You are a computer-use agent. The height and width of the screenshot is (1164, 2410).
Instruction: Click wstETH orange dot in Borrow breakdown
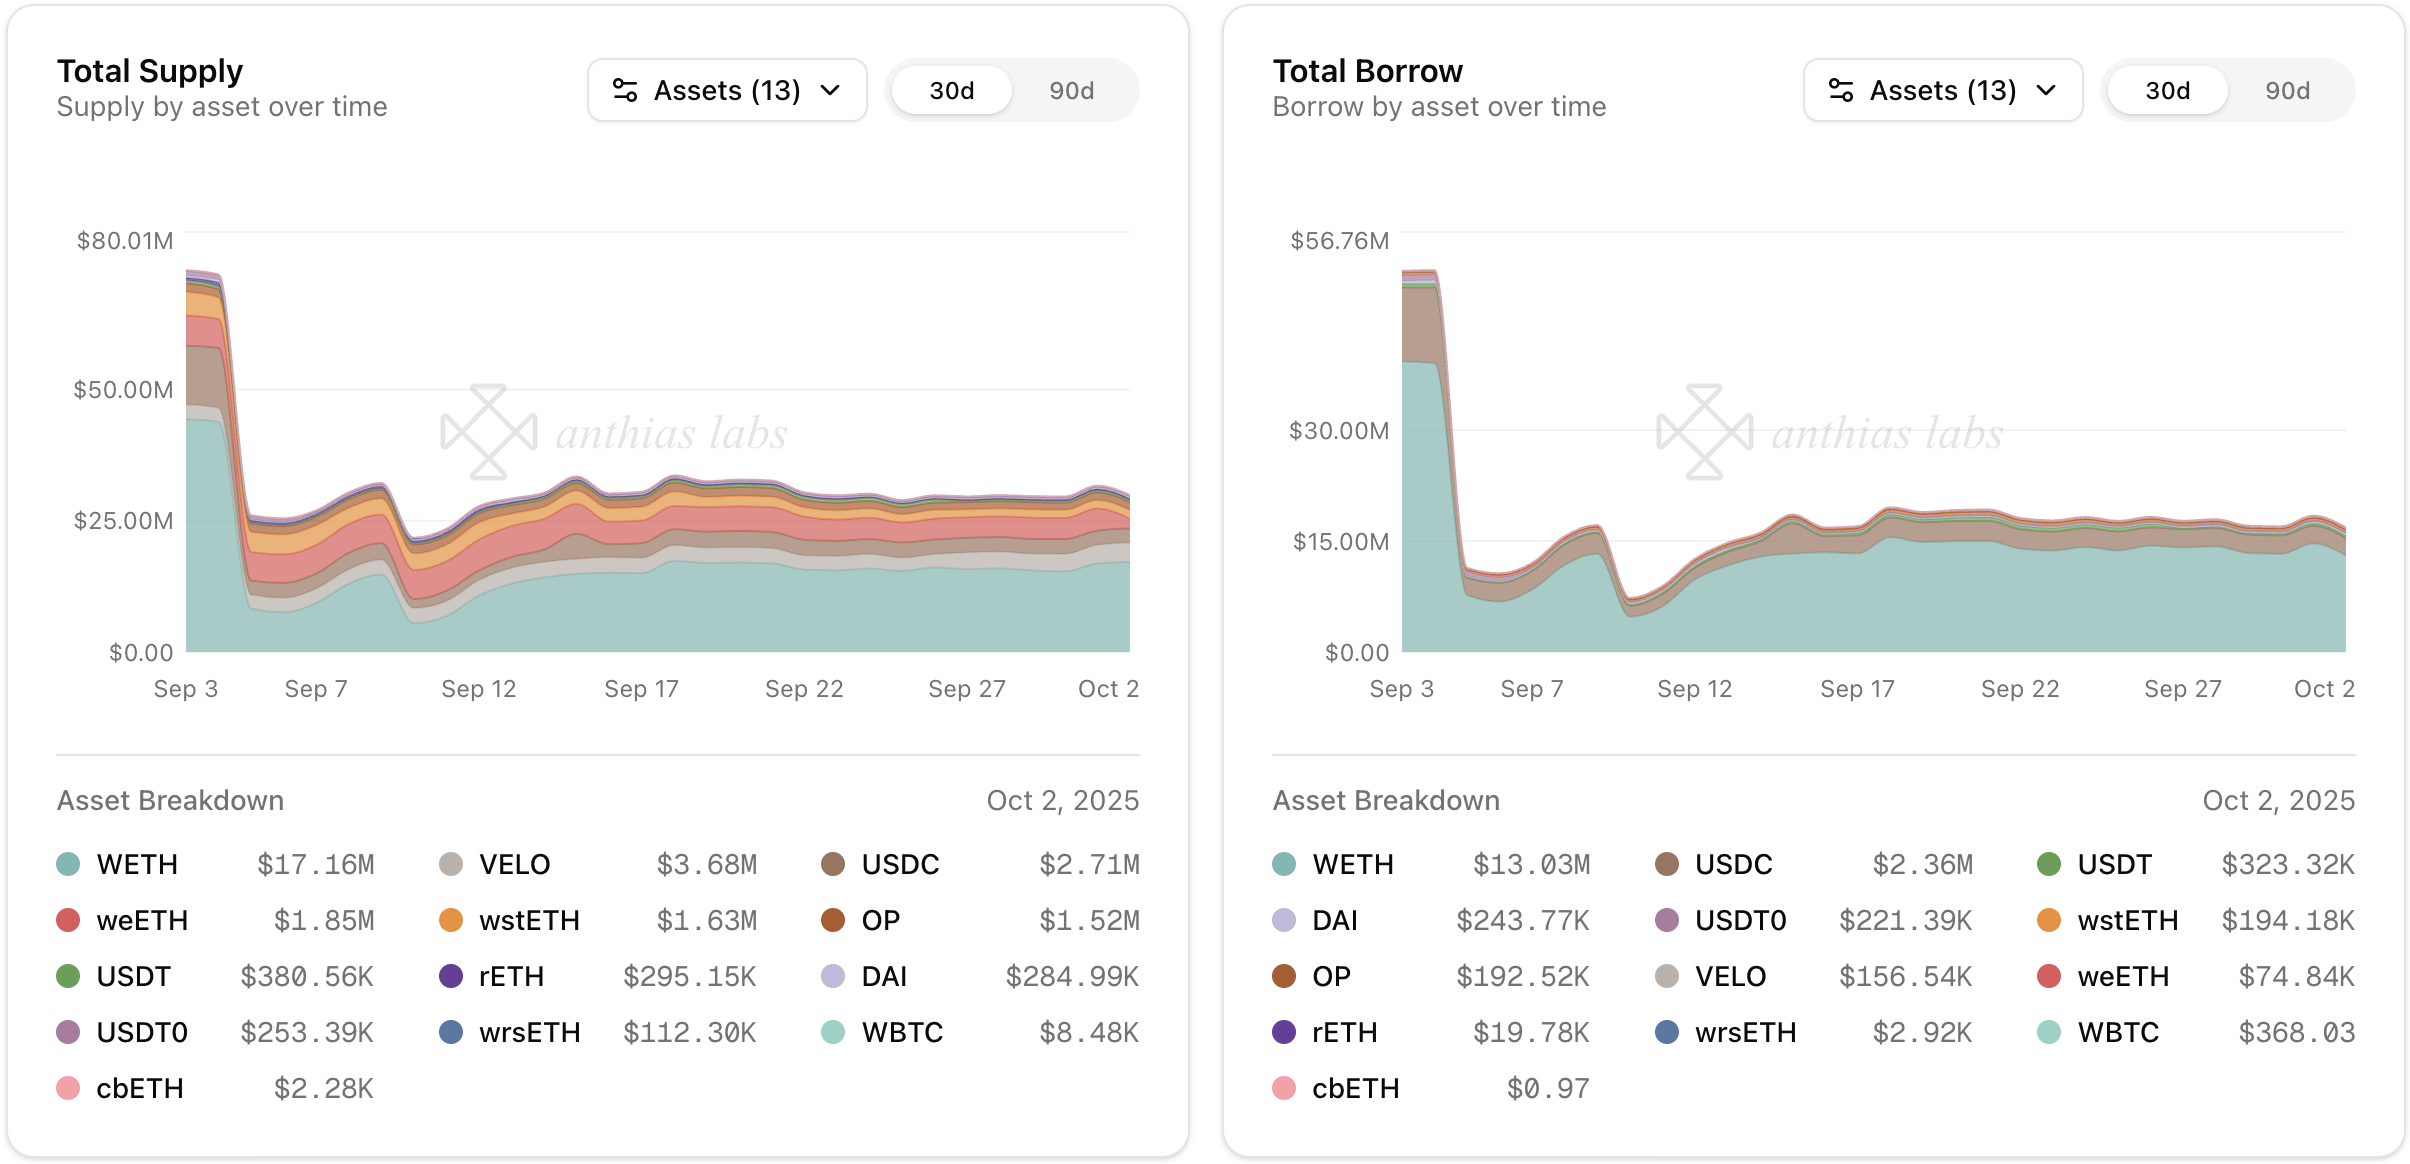click(2049, 920)
